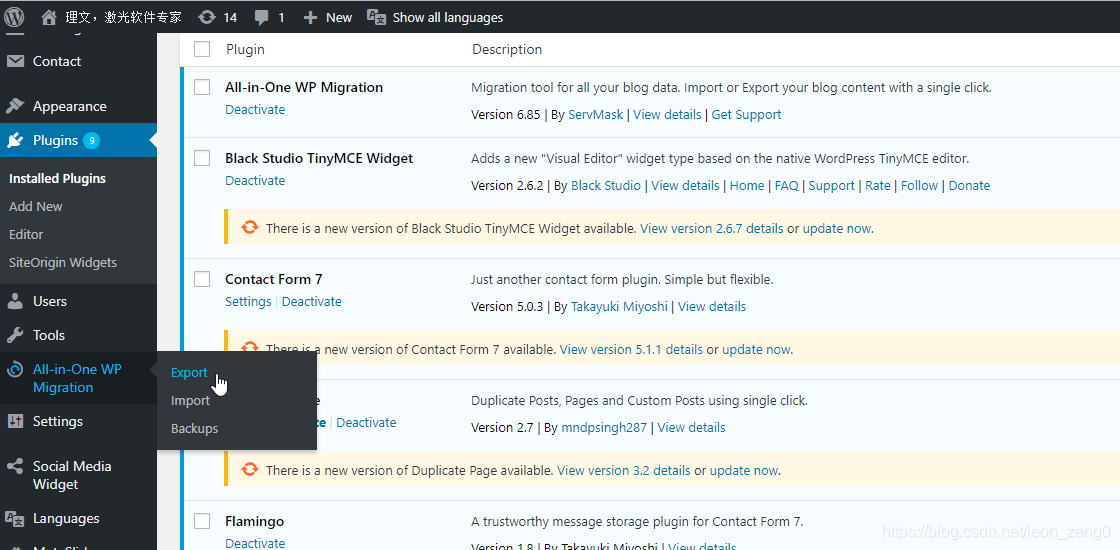
Task: Click the Show all languages translate icon
Action: [376, 16]
